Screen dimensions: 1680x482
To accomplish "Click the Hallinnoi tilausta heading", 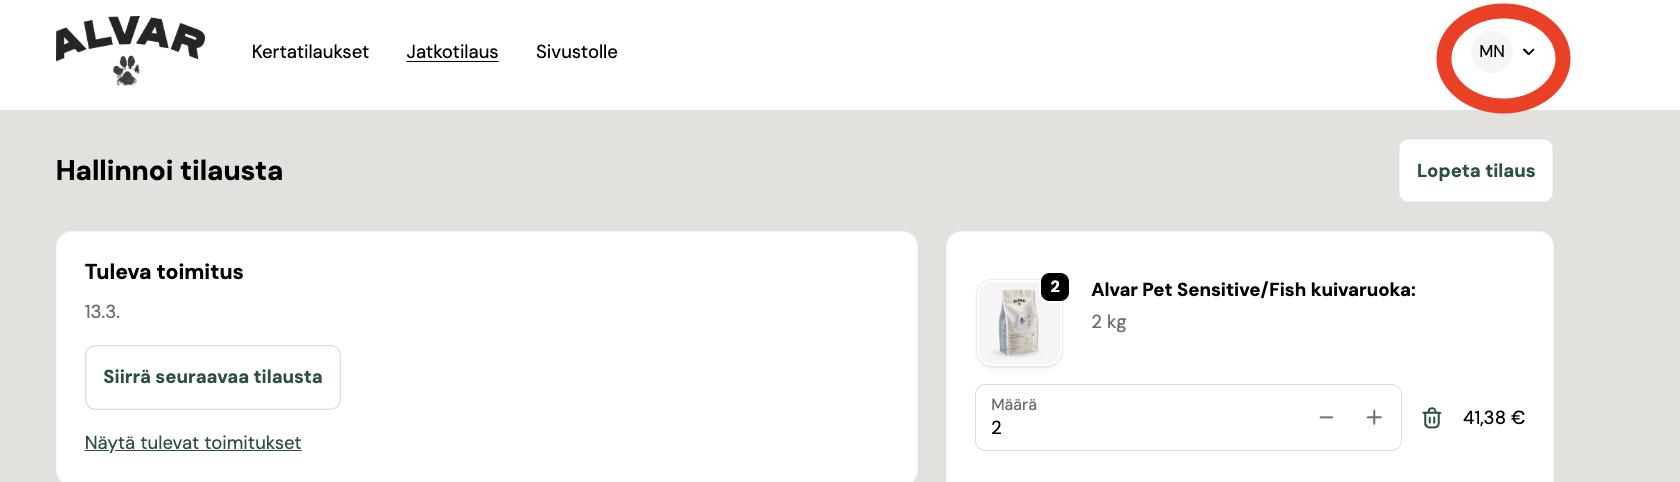I will click(x=169, y=171).
